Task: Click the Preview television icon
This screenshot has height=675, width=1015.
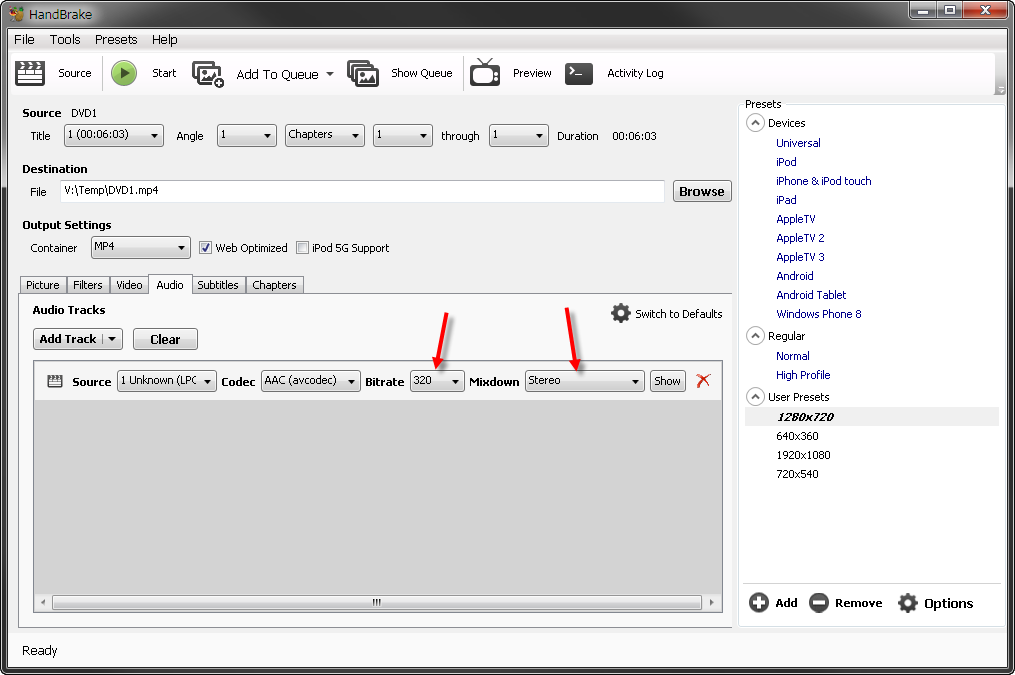Action: (485, 73)
